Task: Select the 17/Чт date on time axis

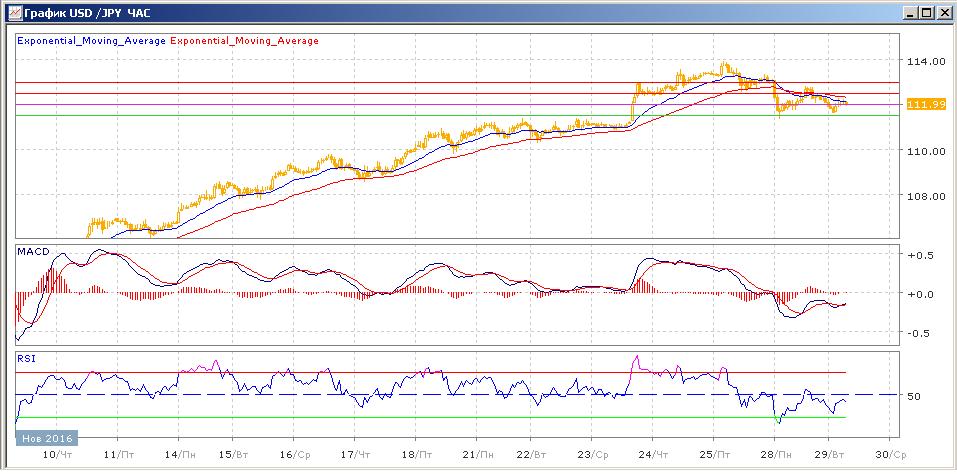Action: tap(357, 455)
